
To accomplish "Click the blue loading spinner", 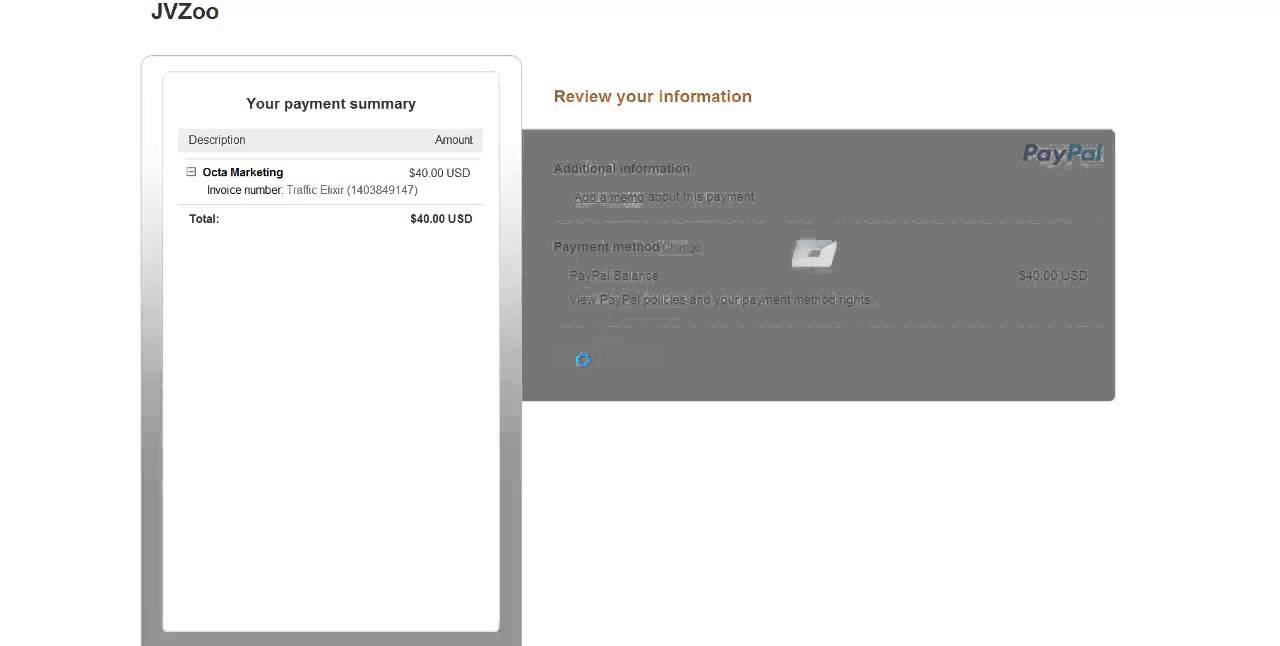I will [x=583, y=360].
